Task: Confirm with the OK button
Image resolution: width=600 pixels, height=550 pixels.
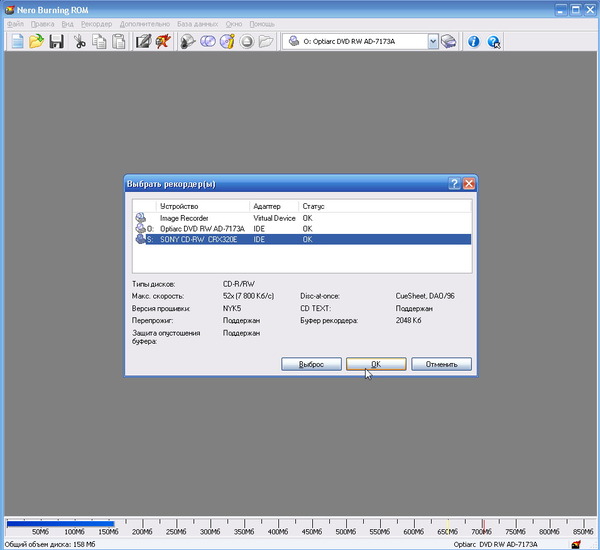Action: (376, 364)
